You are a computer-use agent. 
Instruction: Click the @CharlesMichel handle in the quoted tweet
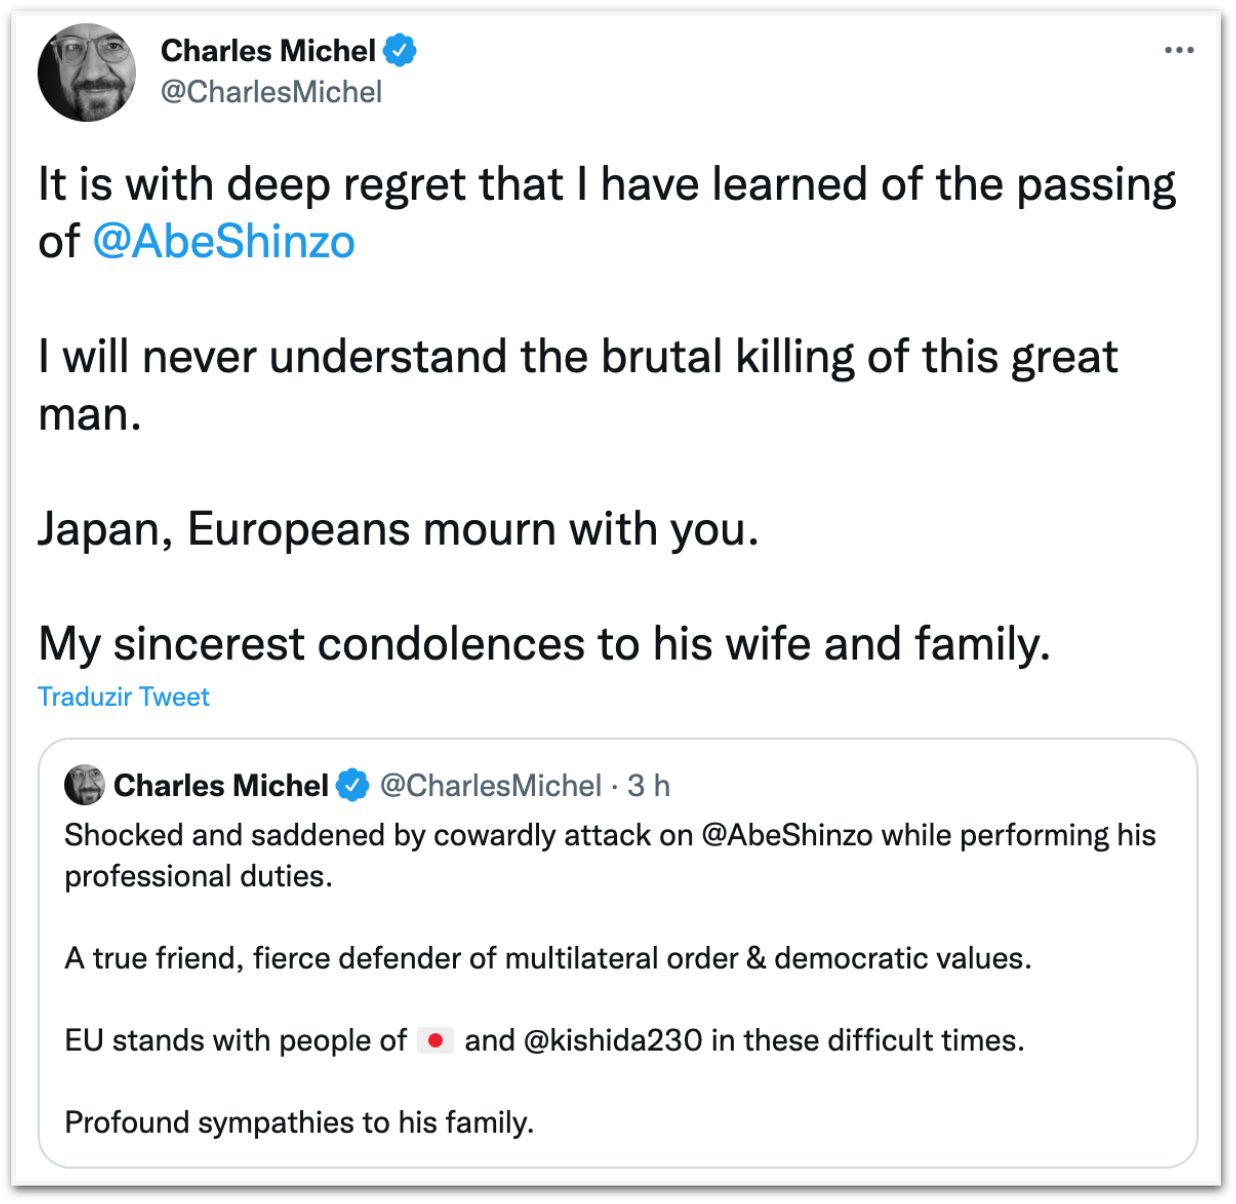point(491,786)
